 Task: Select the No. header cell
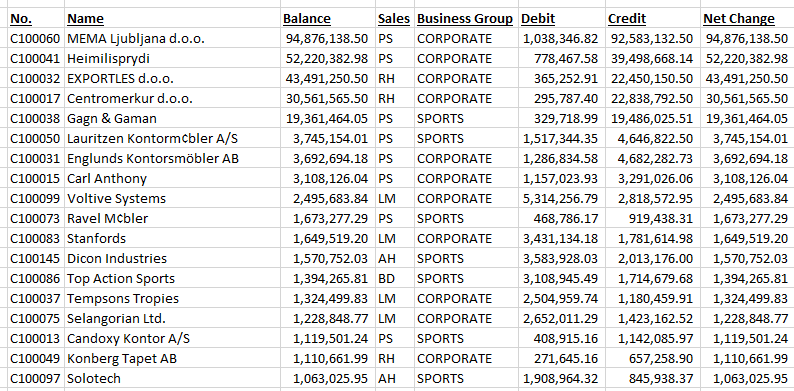pyautogui.click(x=36, y=19)
